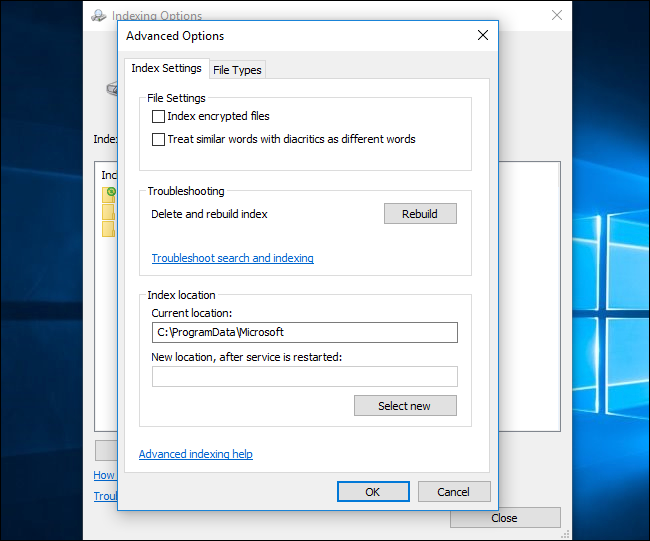Open Troubleshoot search and indexing link
Image resolution: width=650 pixels, height=541 pixels.
click(232, 258)
